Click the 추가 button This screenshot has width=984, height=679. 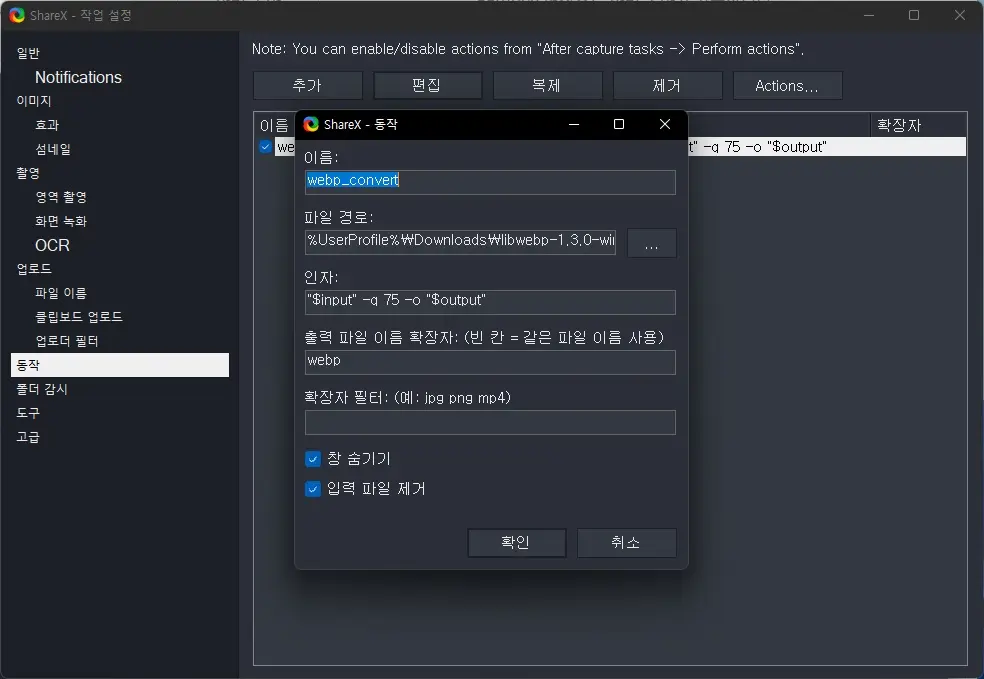click(308, 85)
